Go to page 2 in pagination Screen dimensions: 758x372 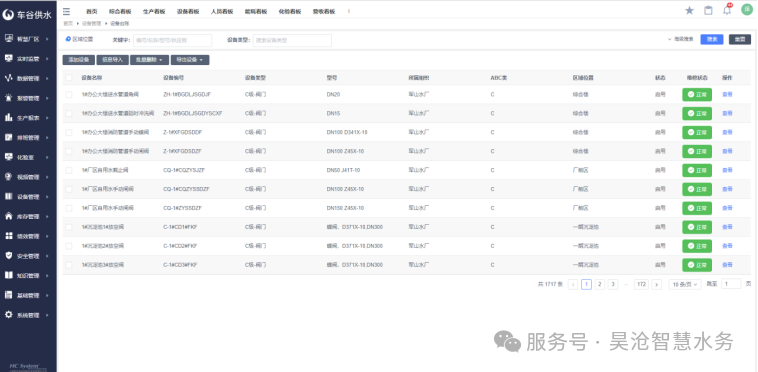(600, 285)
